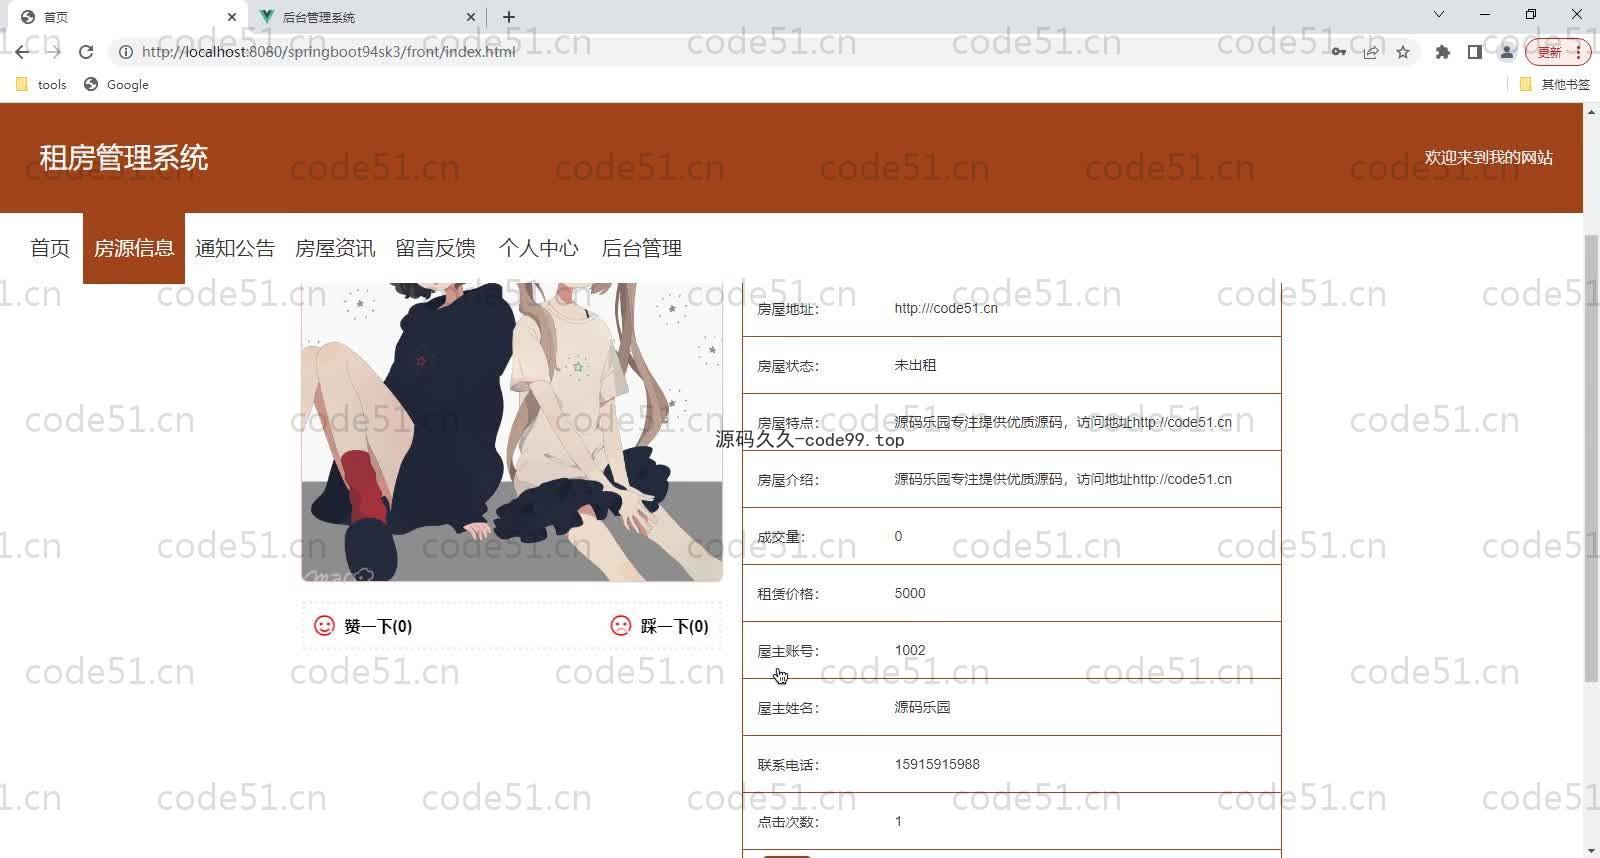Click the share page icon
Screen dimensions: 1600x858
tap(1371, 52)
